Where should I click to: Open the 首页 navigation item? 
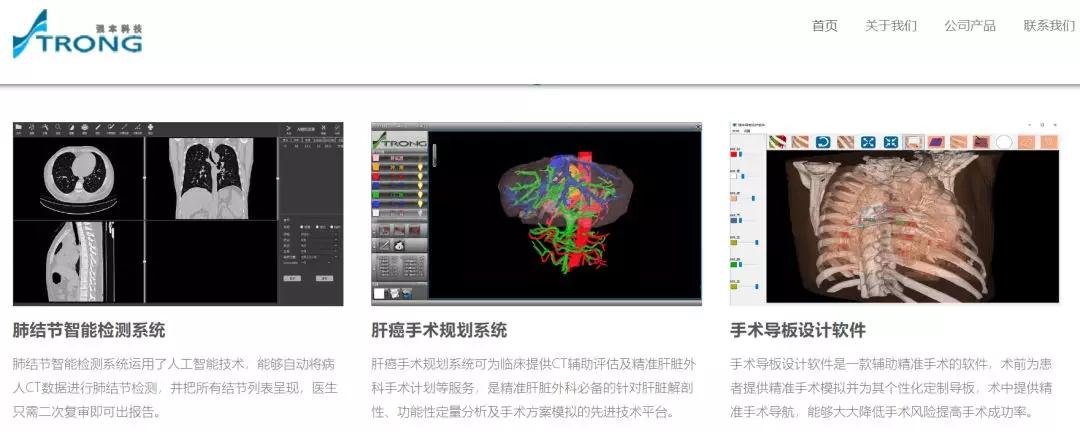pos(825,26)
